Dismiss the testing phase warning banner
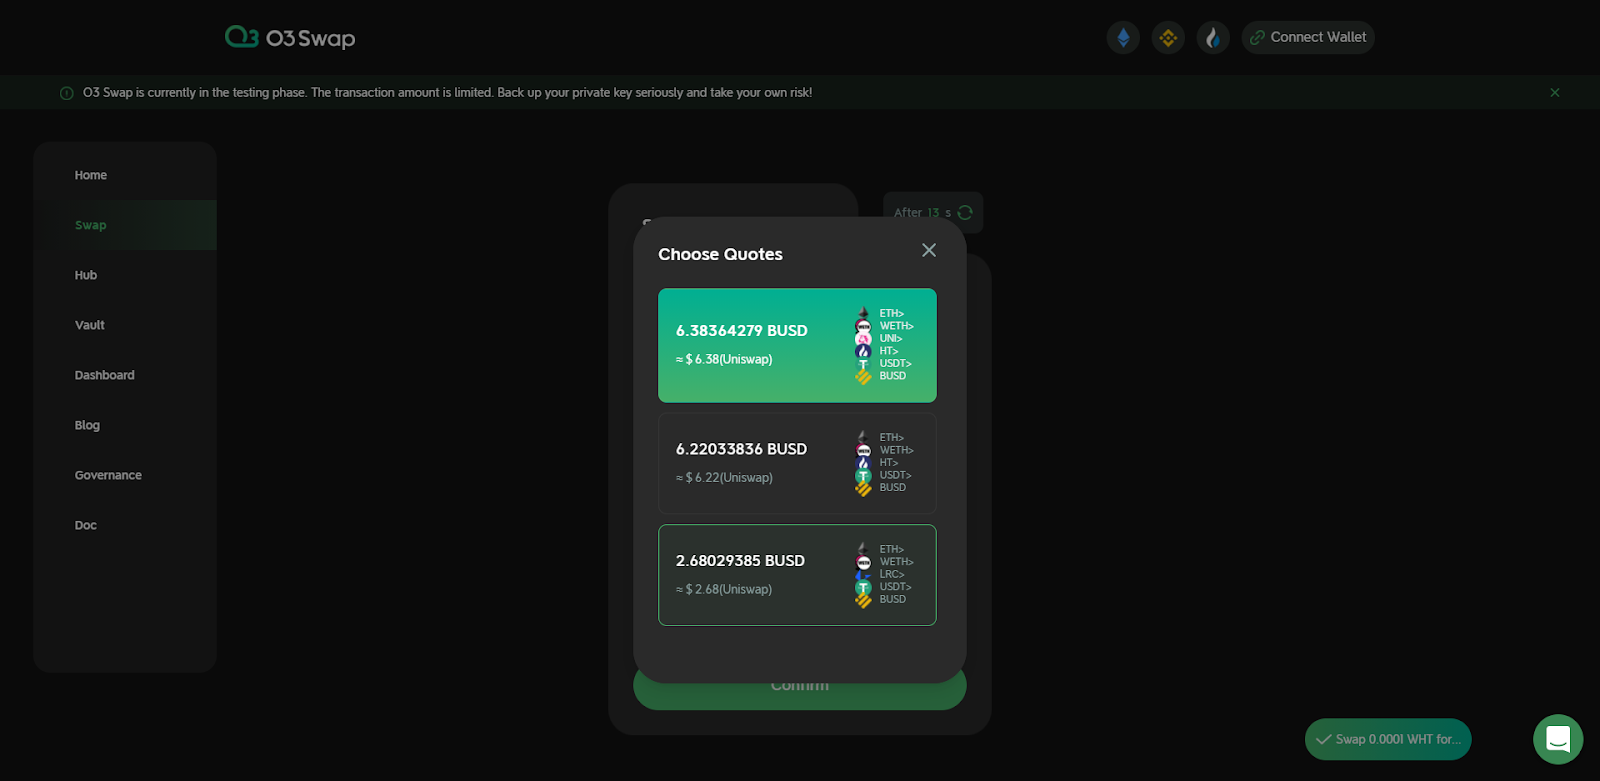 1555,92
